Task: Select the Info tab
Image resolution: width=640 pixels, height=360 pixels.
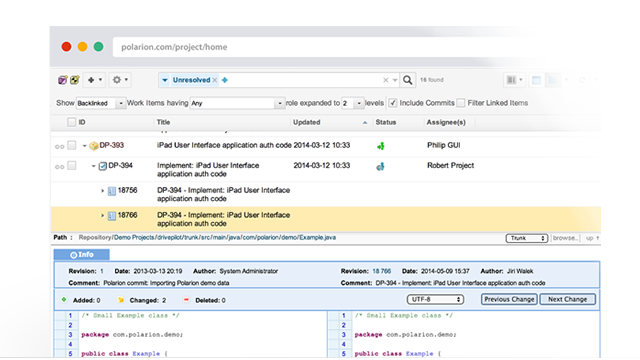Action: pyautogui.click(x=82, y=255)
